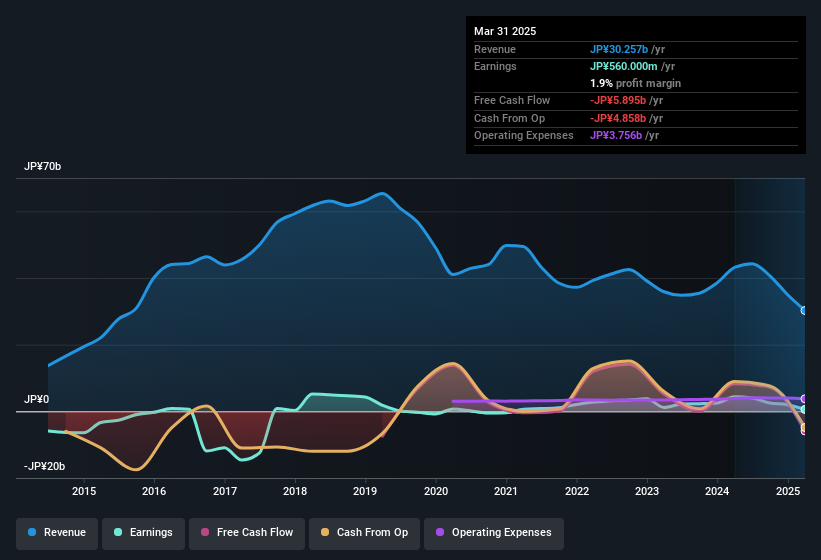Click the 1.9% profit margin text
The height and width of the screenshot is (560, 821).
pos(635,83)
